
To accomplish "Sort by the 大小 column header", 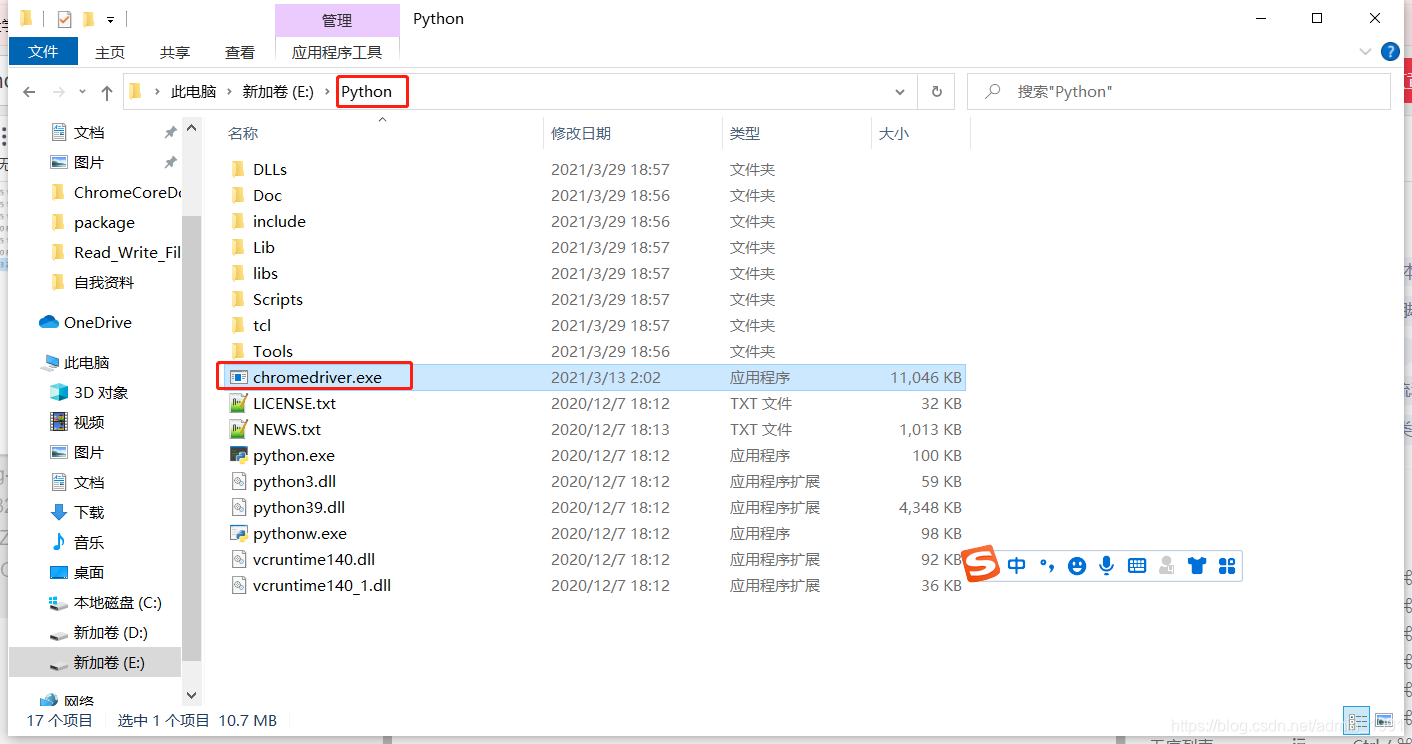I will (x=894, y=133).
